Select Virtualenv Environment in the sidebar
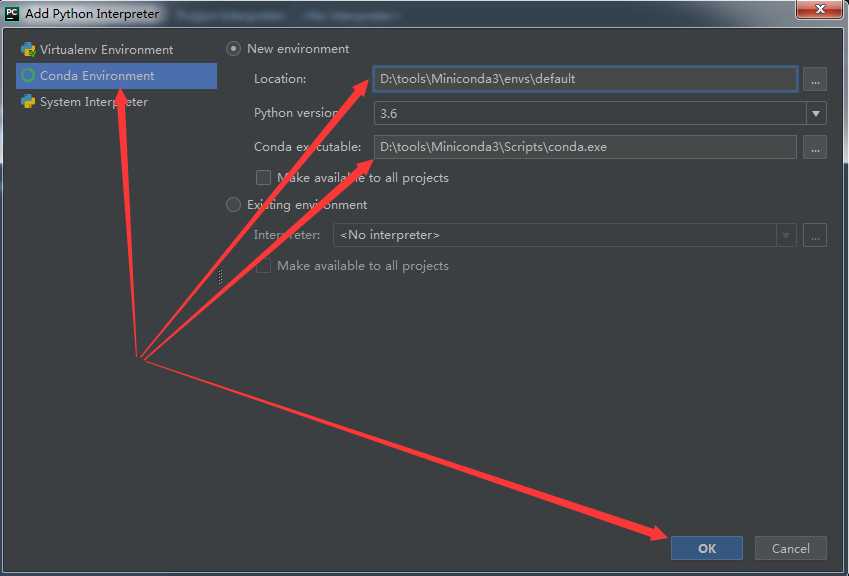Viewport: 849px width, 576px height. (x=116, y=49)
